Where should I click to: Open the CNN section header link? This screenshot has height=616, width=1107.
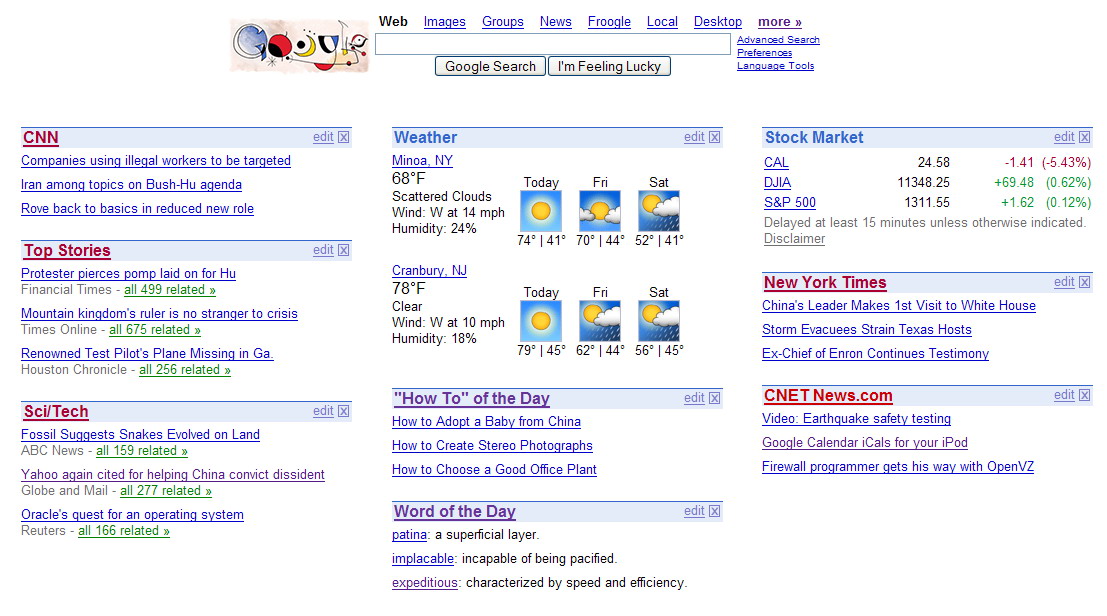pos(40,138)
